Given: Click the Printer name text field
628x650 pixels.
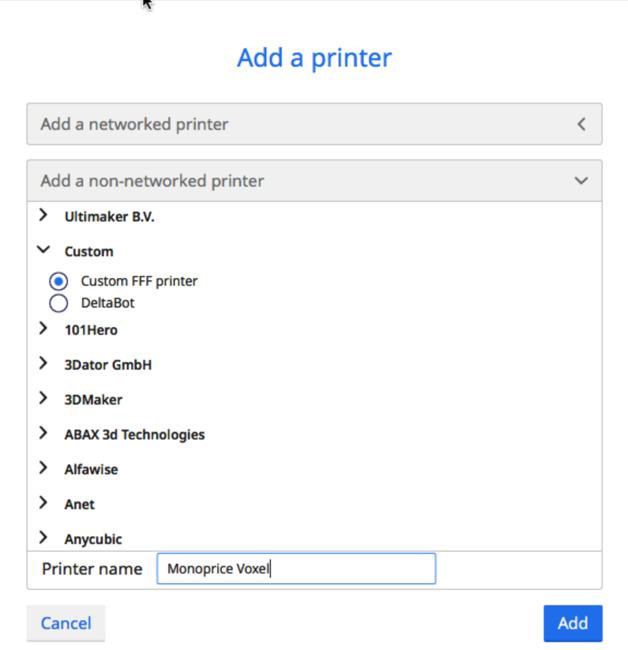Looking at the screenshot, I should 296,569.
